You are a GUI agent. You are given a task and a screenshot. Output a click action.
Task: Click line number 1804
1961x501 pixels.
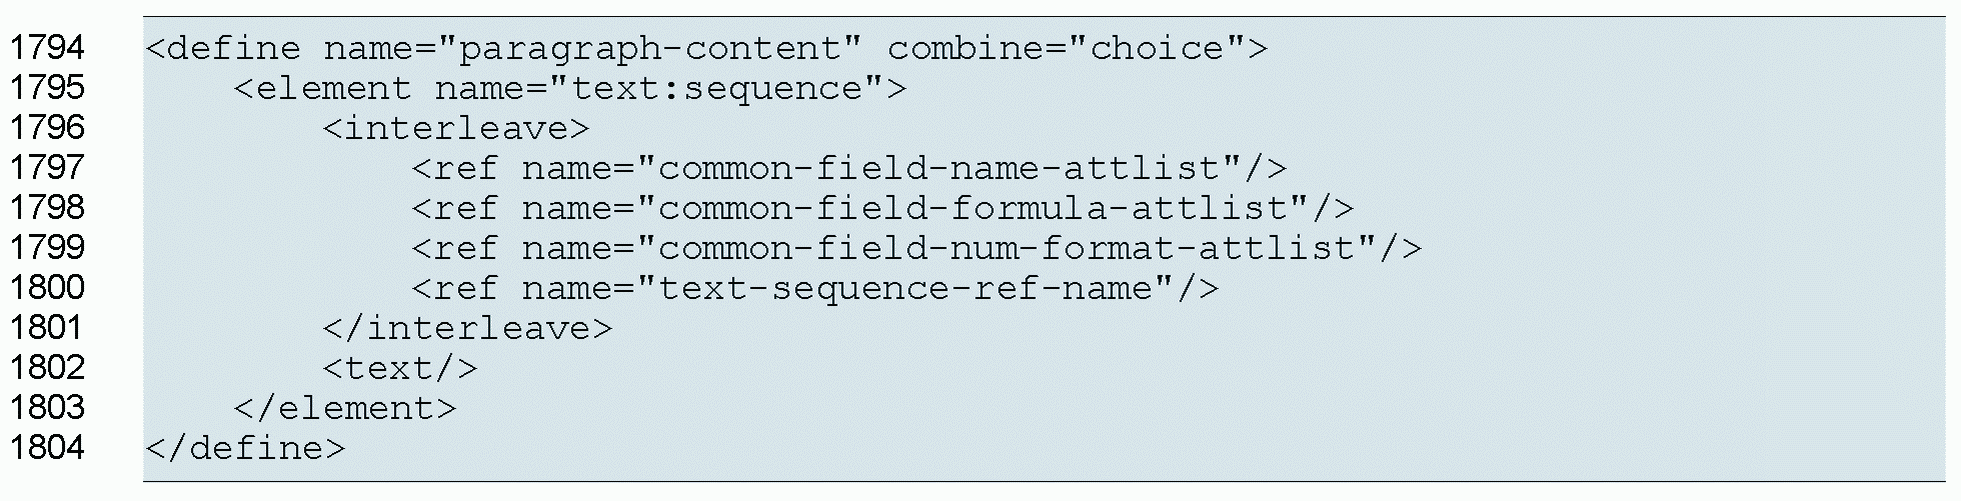click(47, 448)
